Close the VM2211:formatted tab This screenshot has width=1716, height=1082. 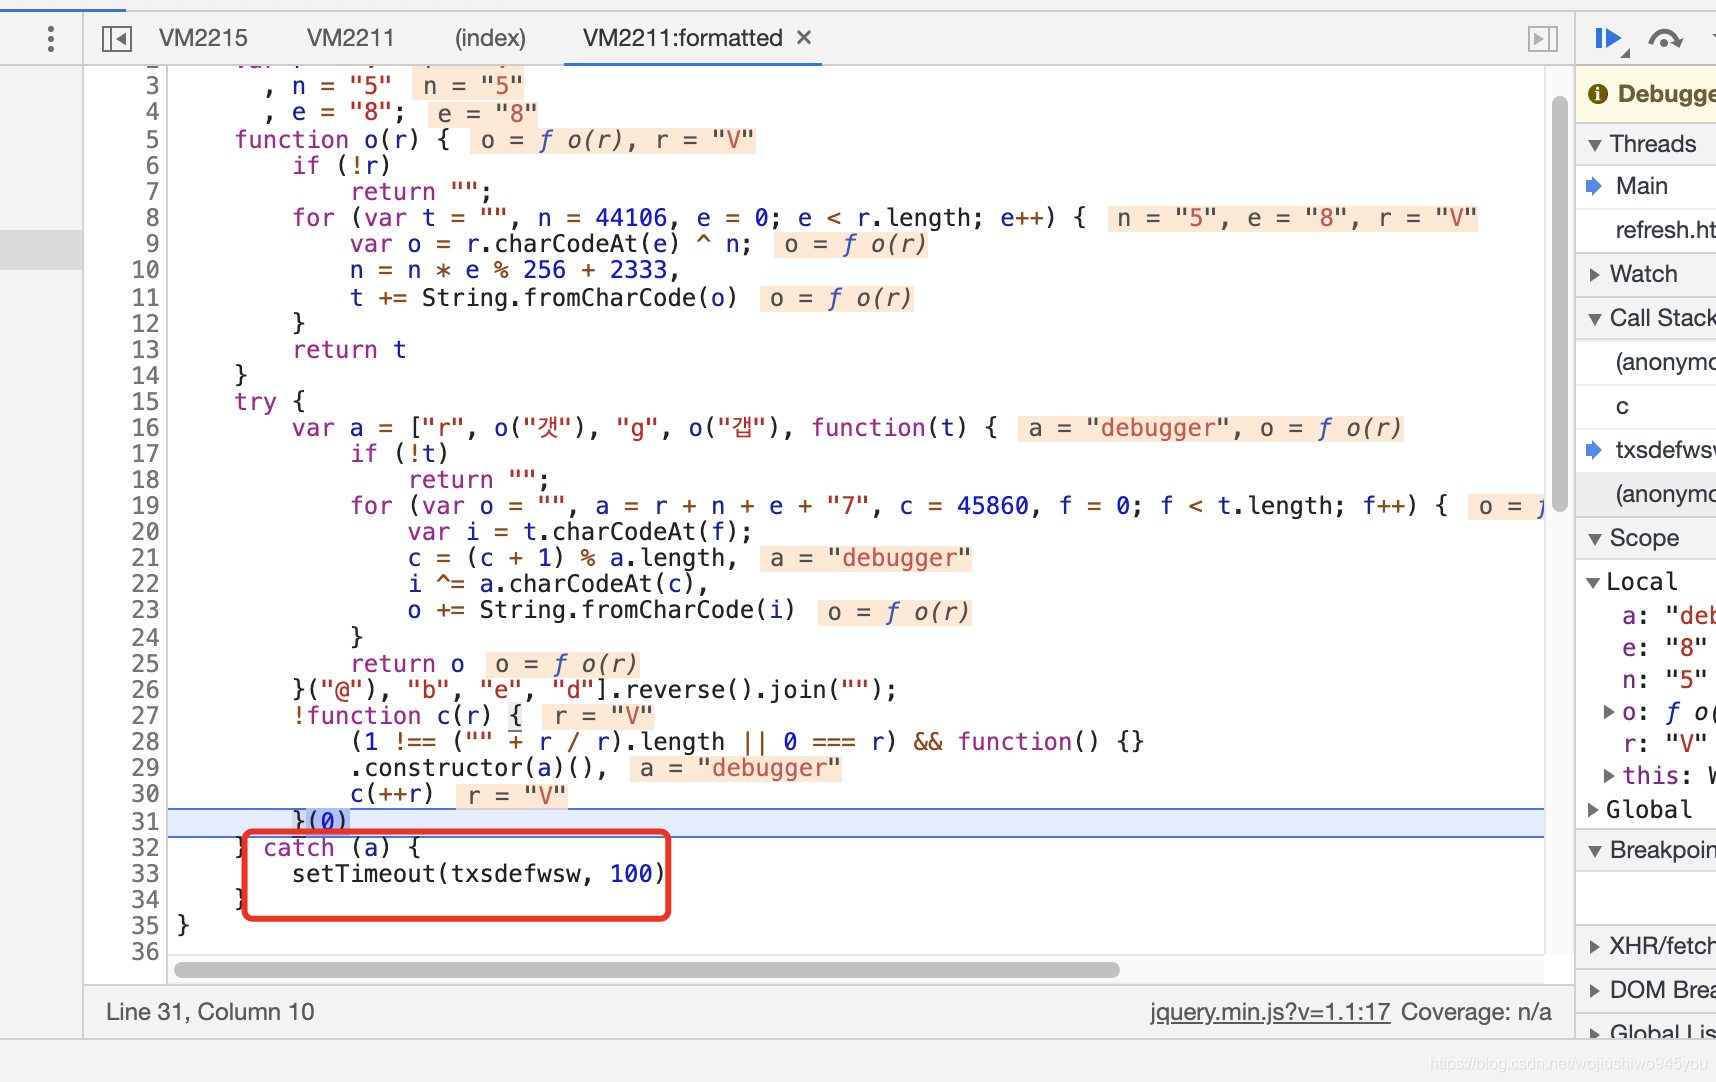(x=804, y=38)
